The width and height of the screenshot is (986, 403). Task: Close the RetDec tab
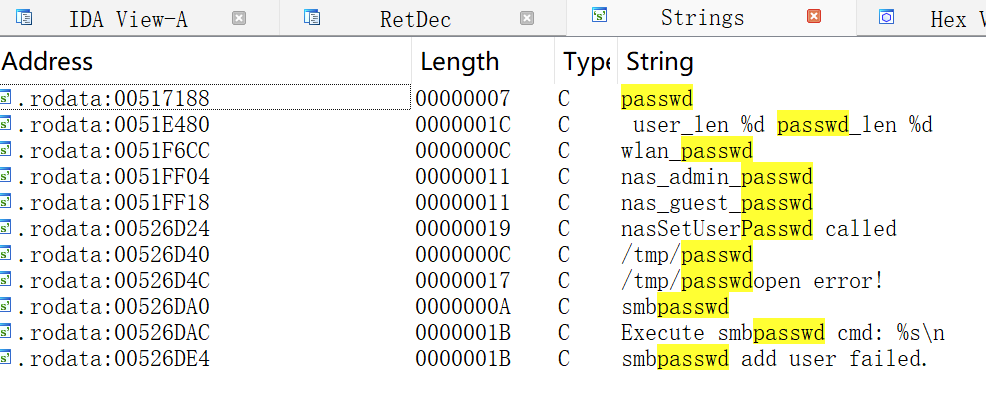[x=527, y=18]
